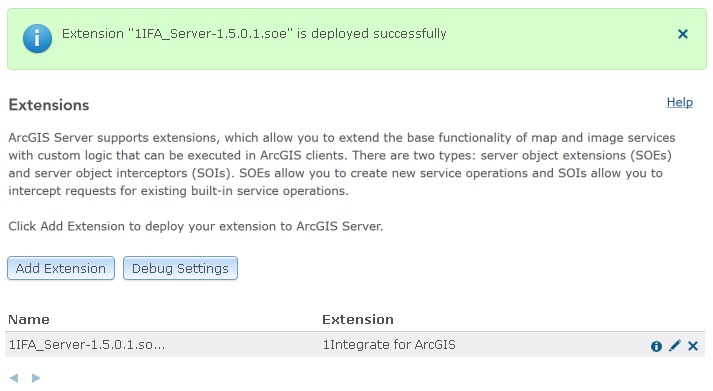Sort table by Name column header
This screenshot has width=713, height=391.
click(x=29, y=320)
